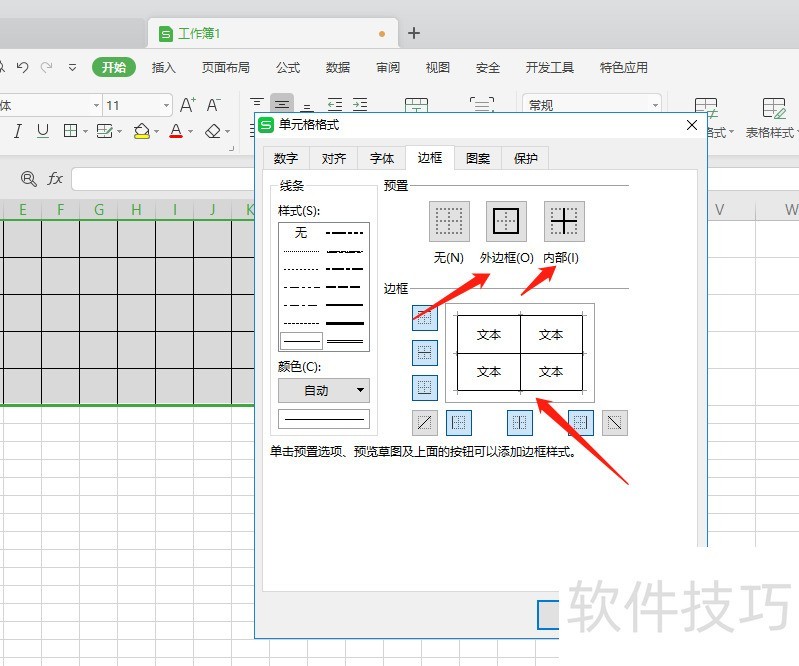Toggle the bottom border button
The image size is (799, 666).
coord(425,387)
